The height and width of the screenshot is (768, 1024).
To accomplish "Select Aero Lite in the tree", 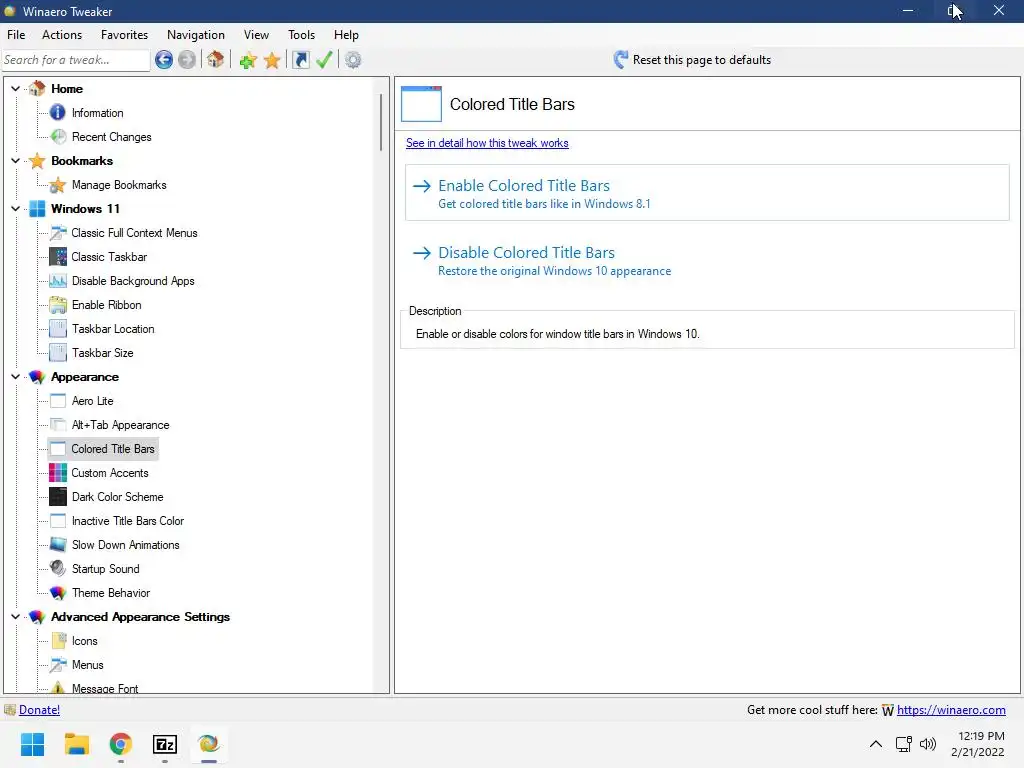I will (x=93, y=401).
